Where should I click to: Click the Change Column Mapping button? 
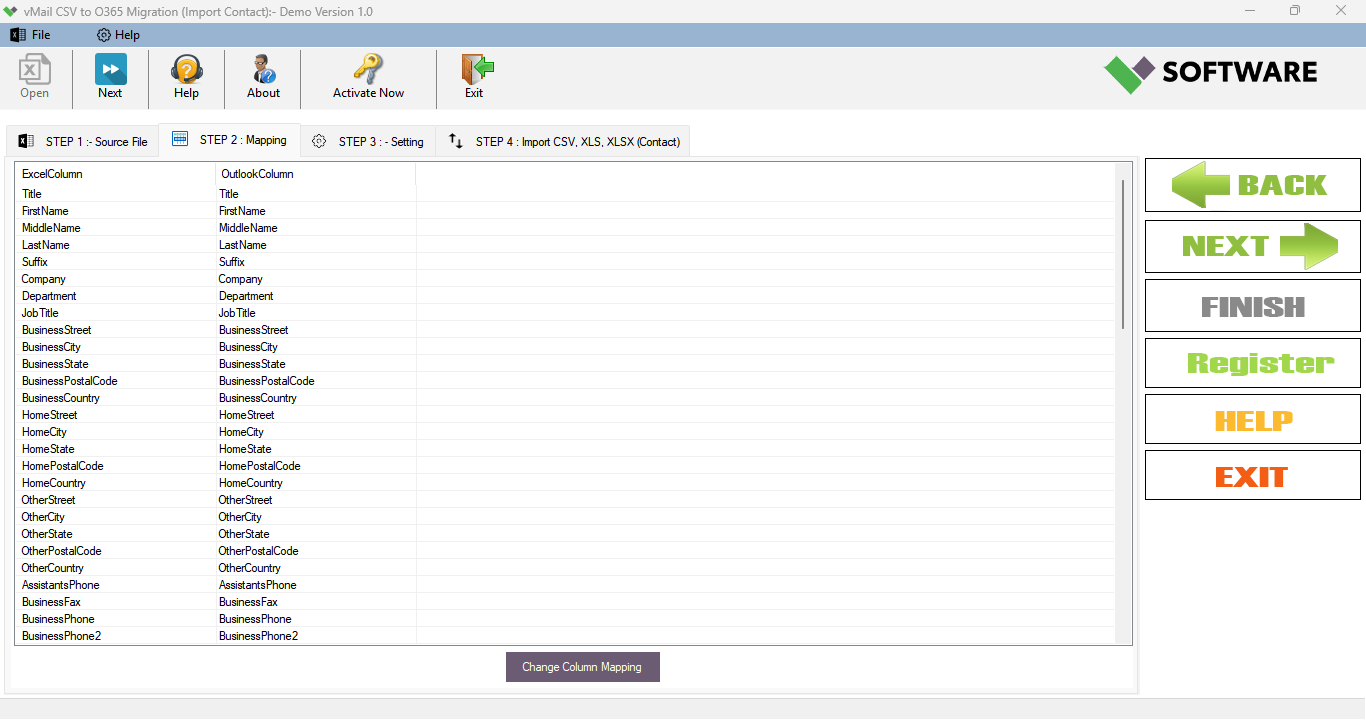tap(582, 667)
